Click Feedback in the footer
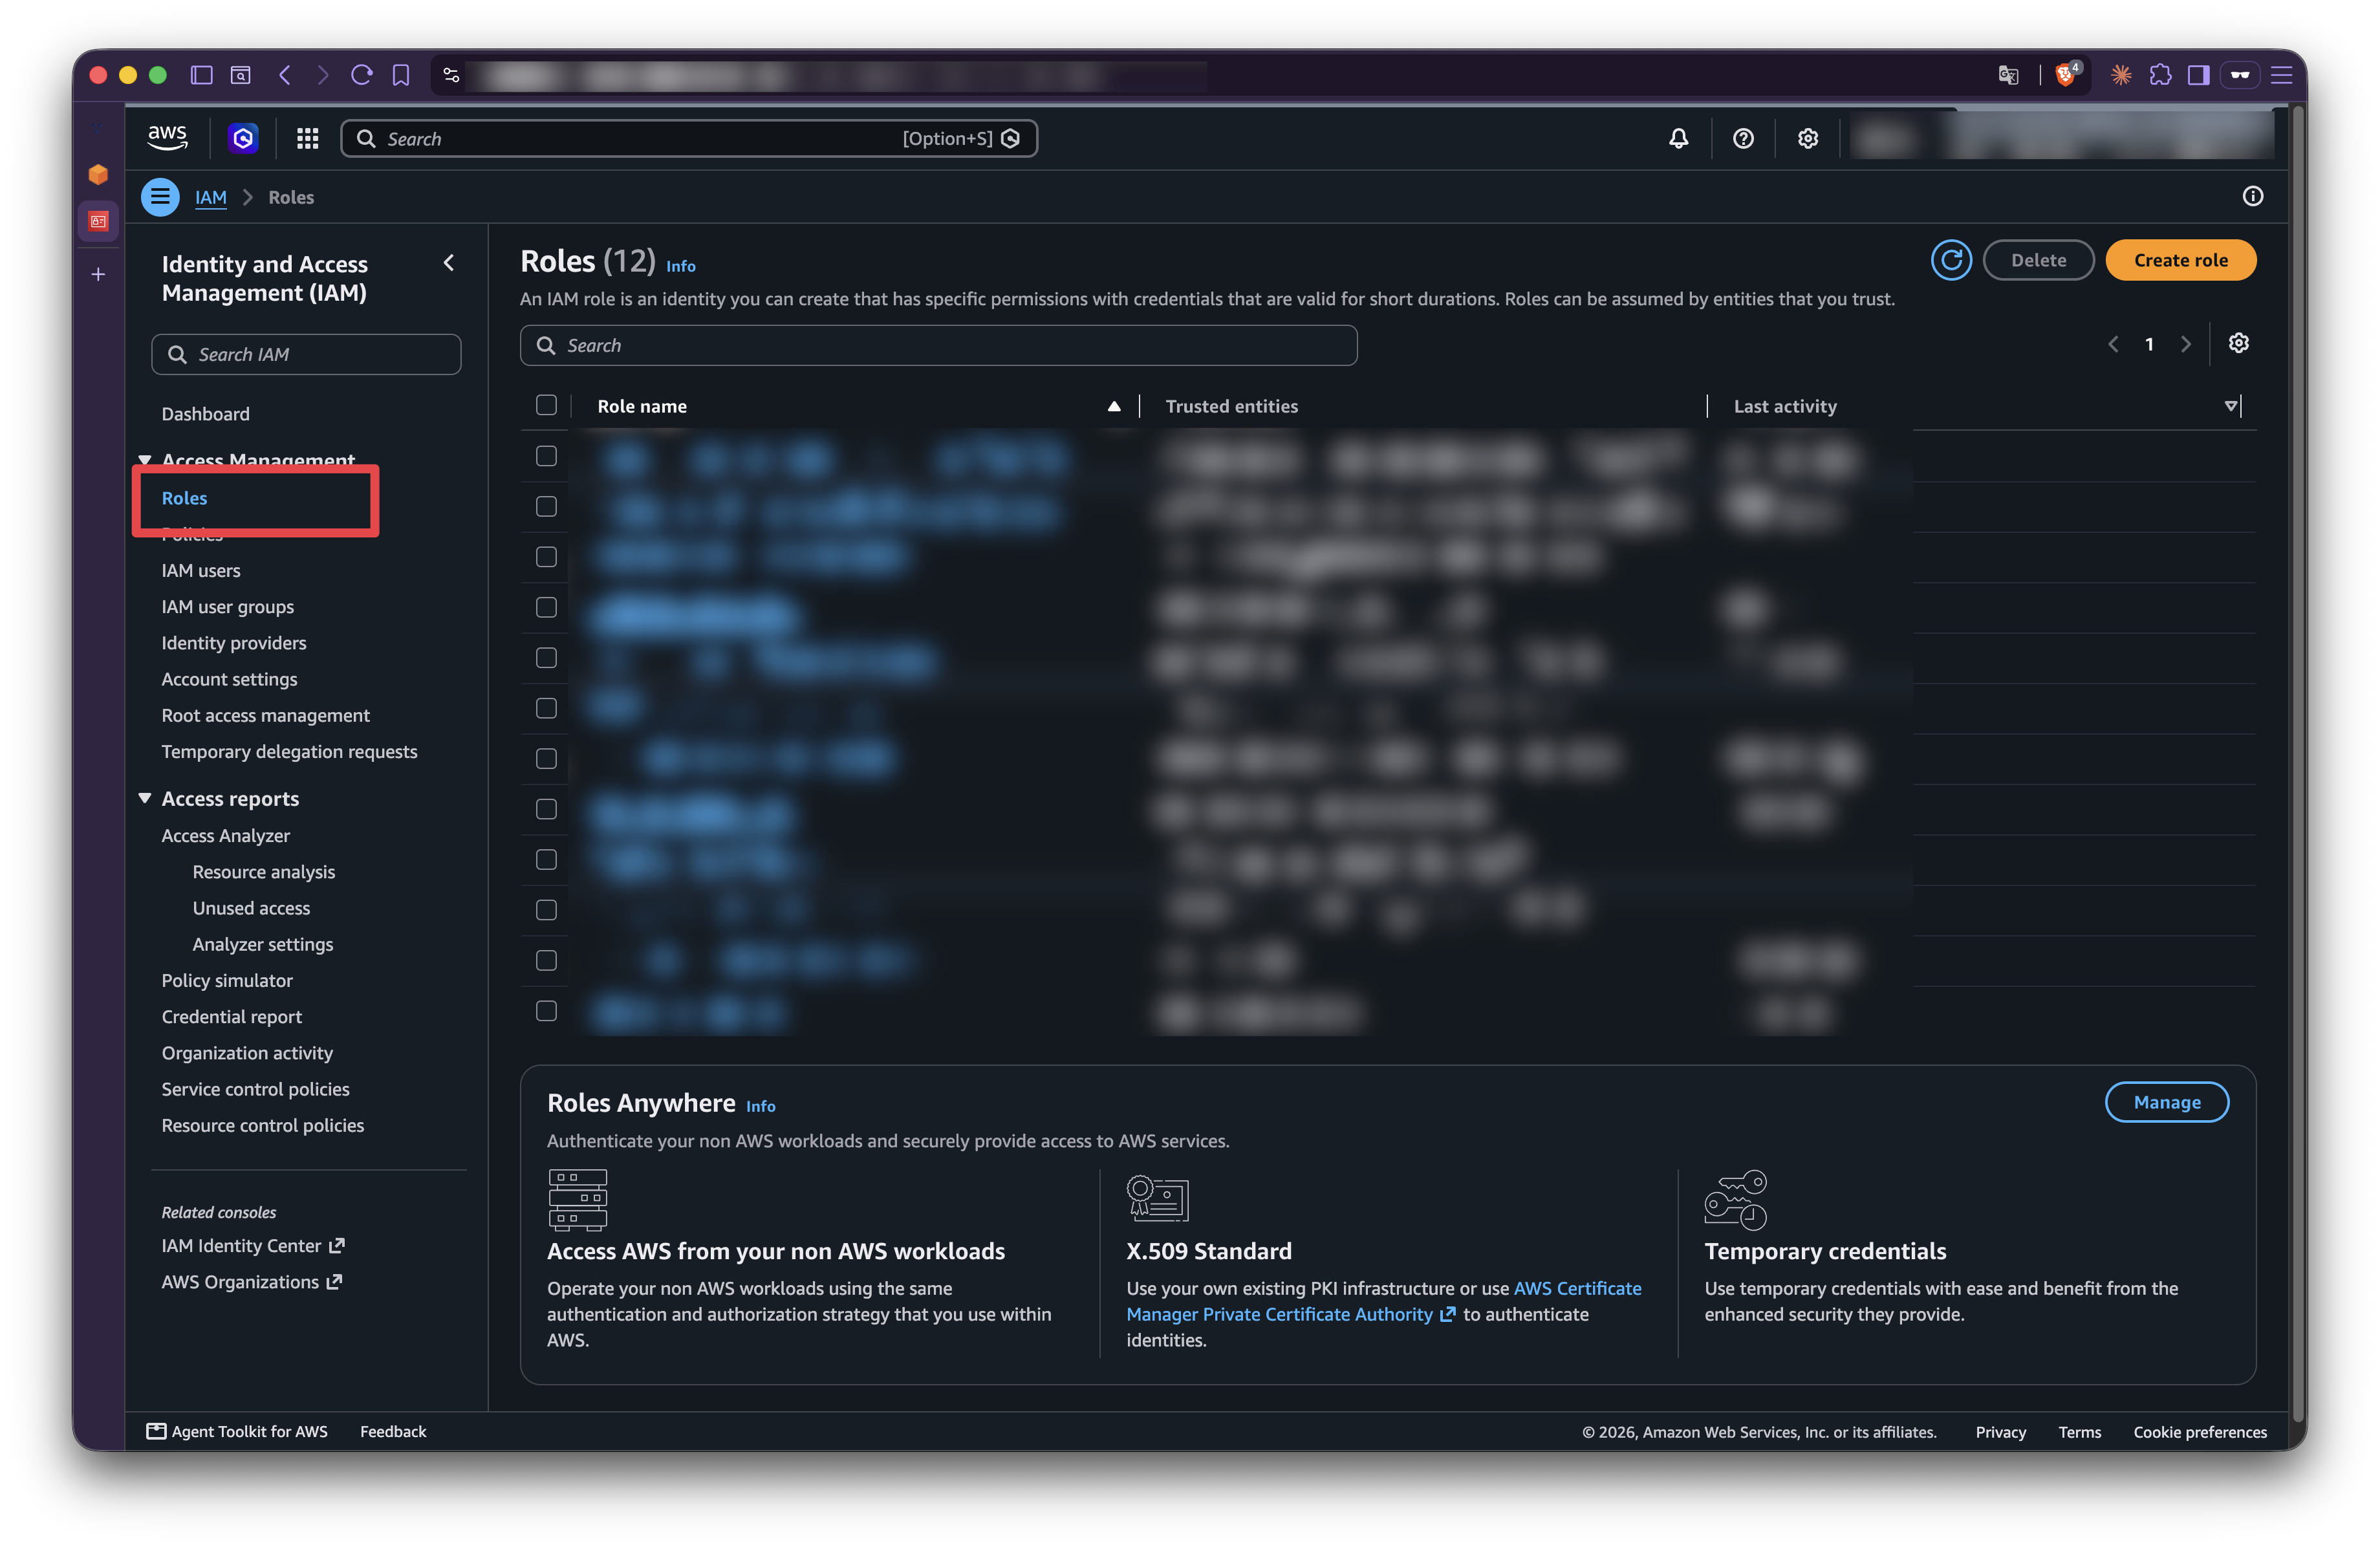Image resolution: width=2380 pixels, height=1547 pixels. (x=393, y=1432)
